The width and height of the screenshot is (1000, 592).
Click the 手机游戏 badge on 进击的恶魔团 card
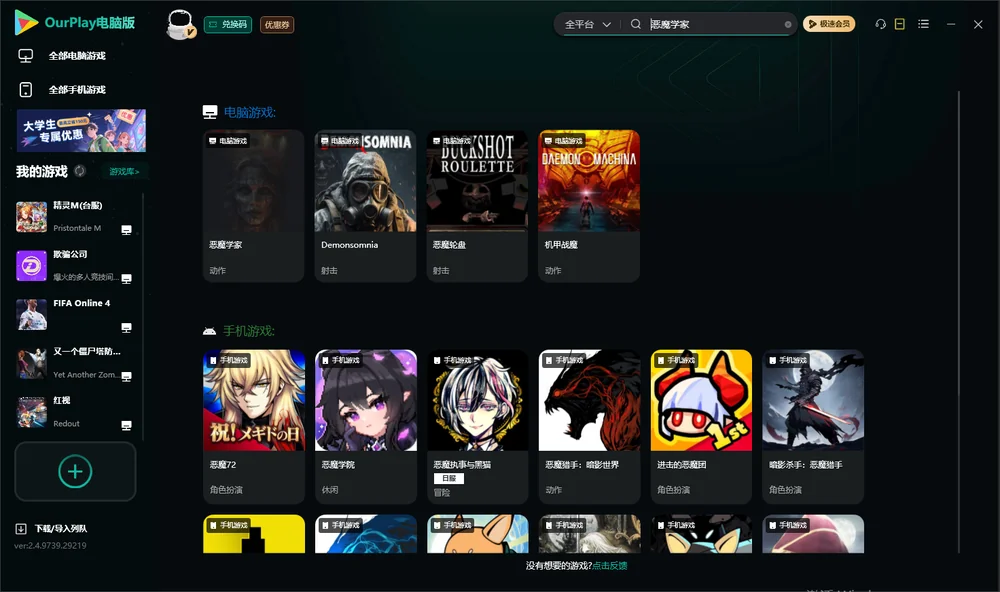[x=676, y=360]
